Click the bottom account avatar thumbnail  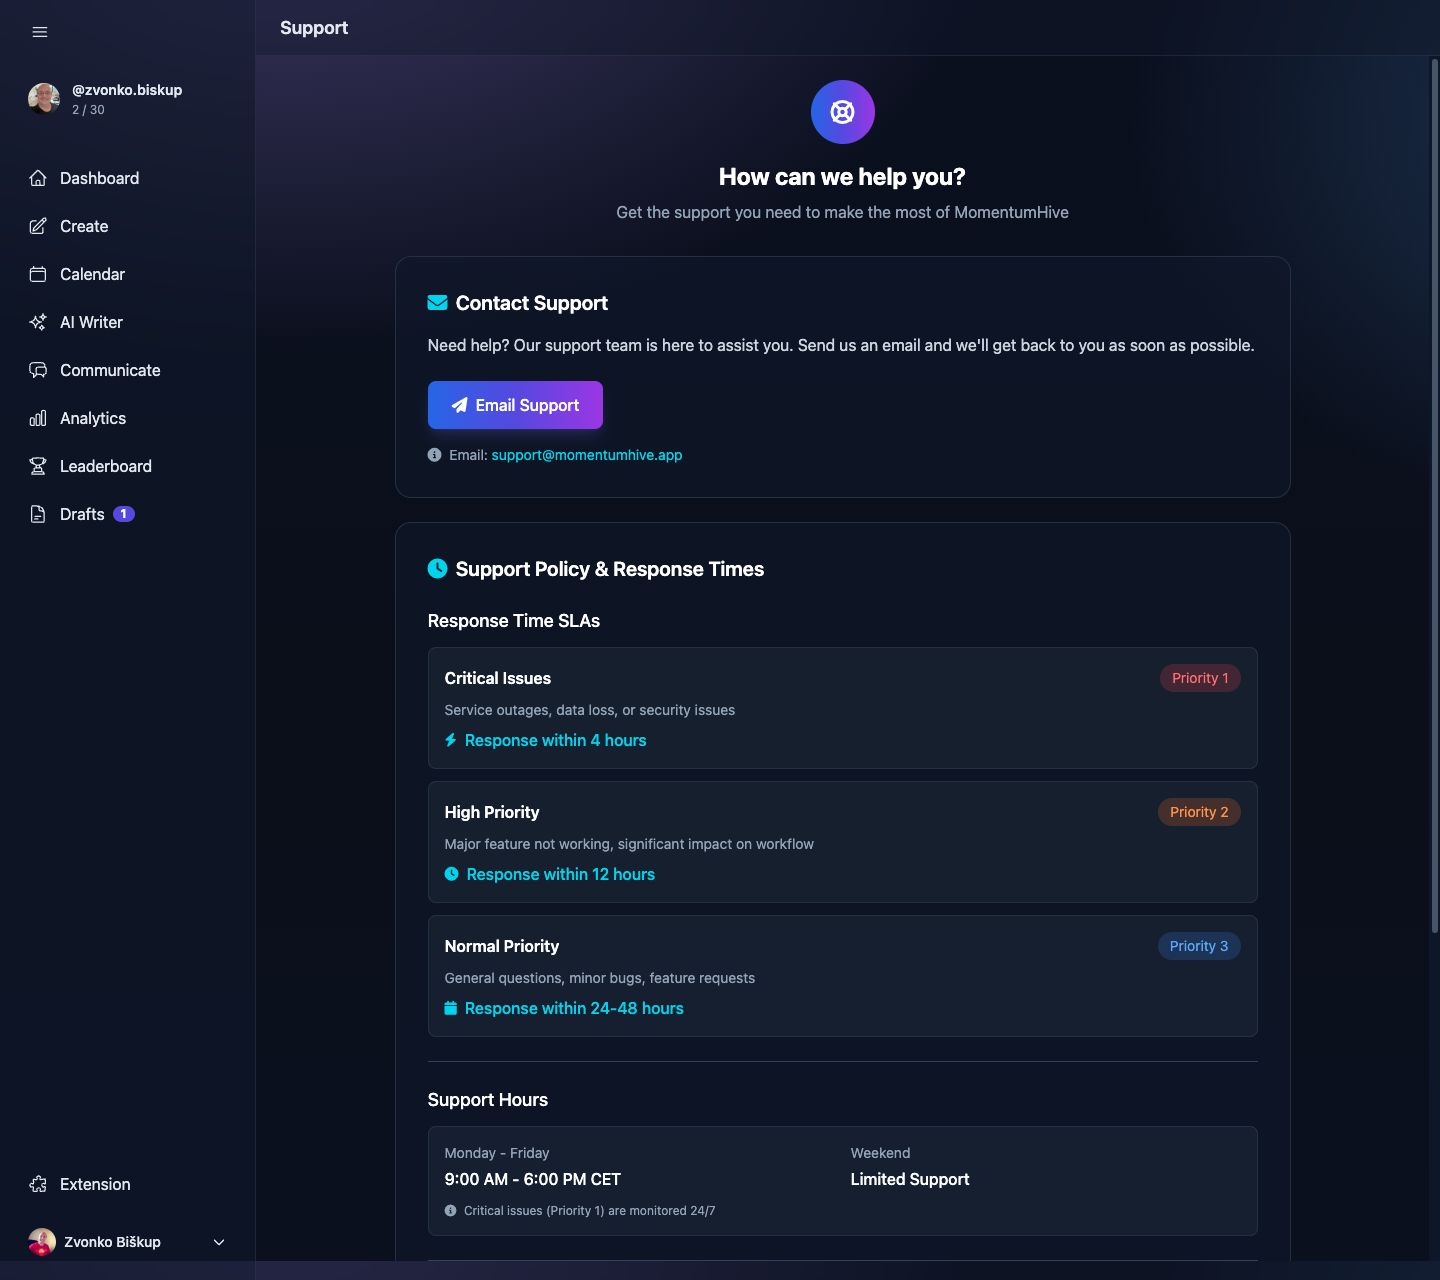[x=42, y=1242]
